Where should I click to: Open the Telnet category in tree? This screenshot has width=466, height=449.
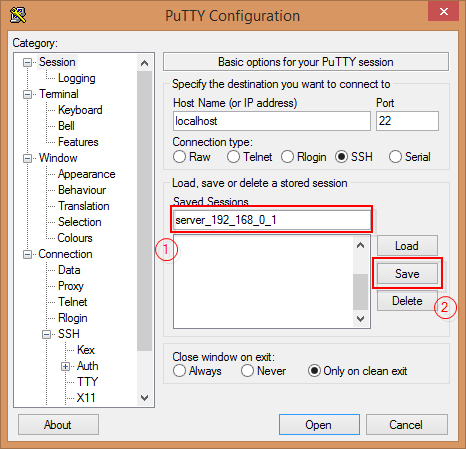coord(73,302)
